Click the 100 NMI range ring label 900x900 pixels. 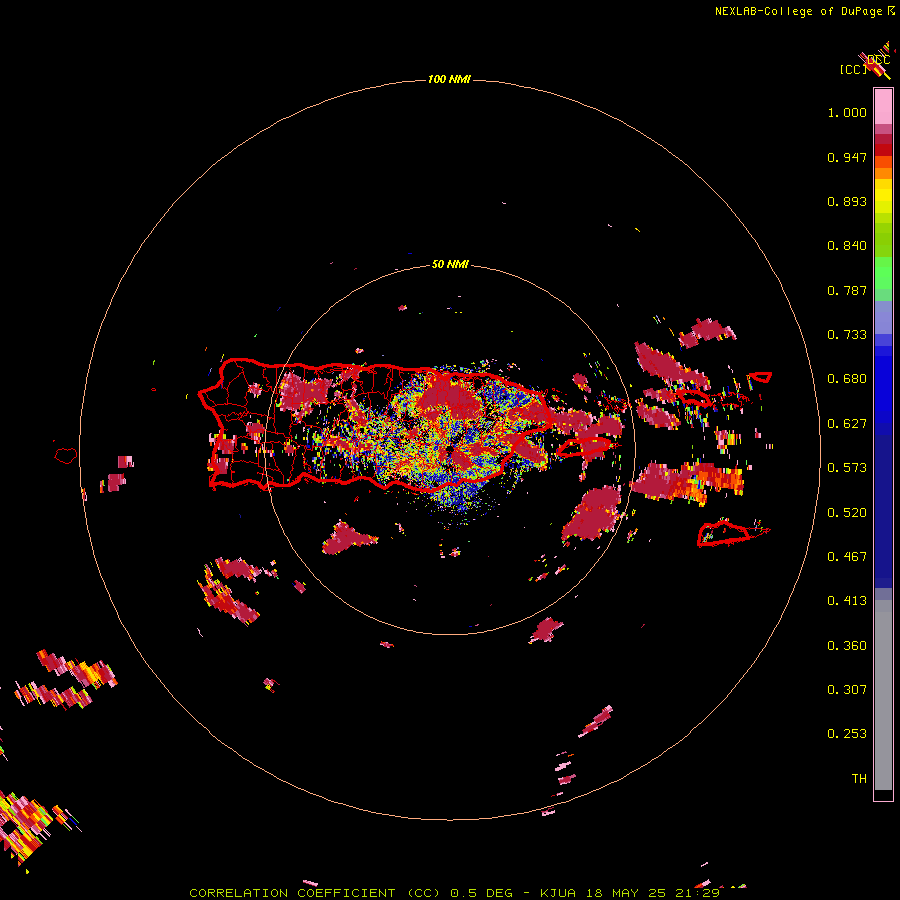pos(449,79)
